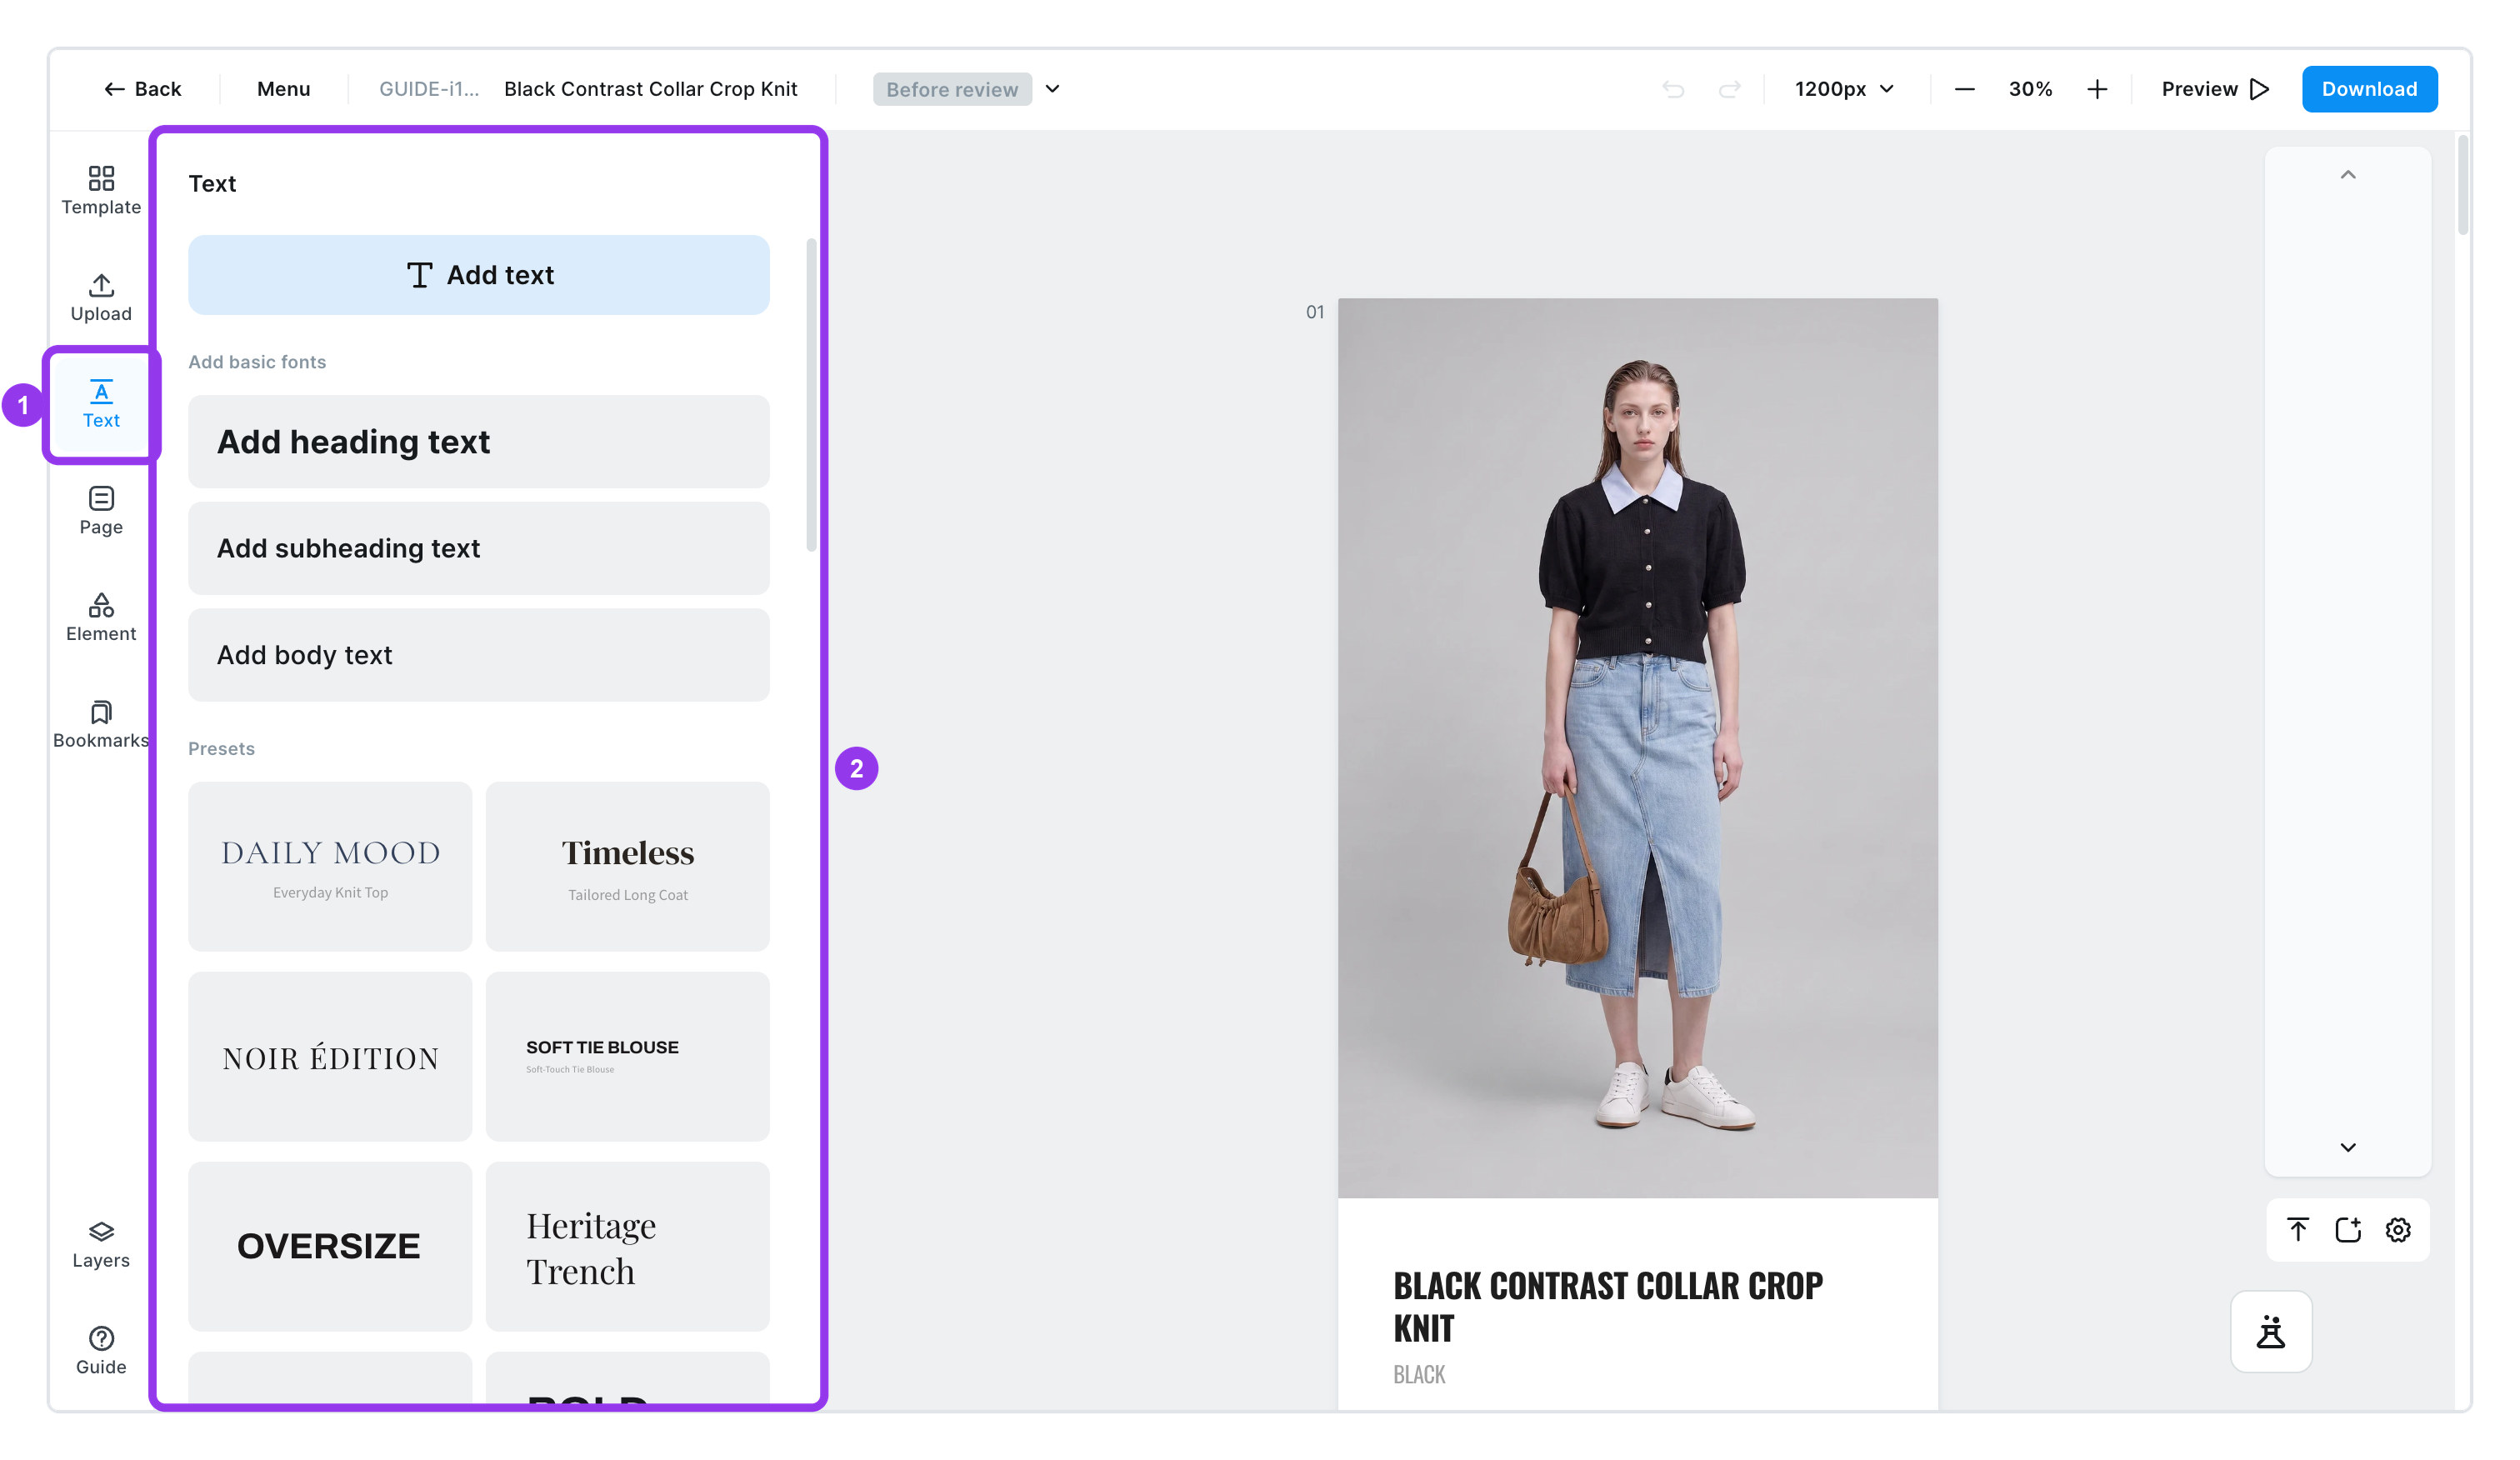Zoom in with the plus icon
The height and width of the screenshot is (1460, 2520).
(2097, 89)
